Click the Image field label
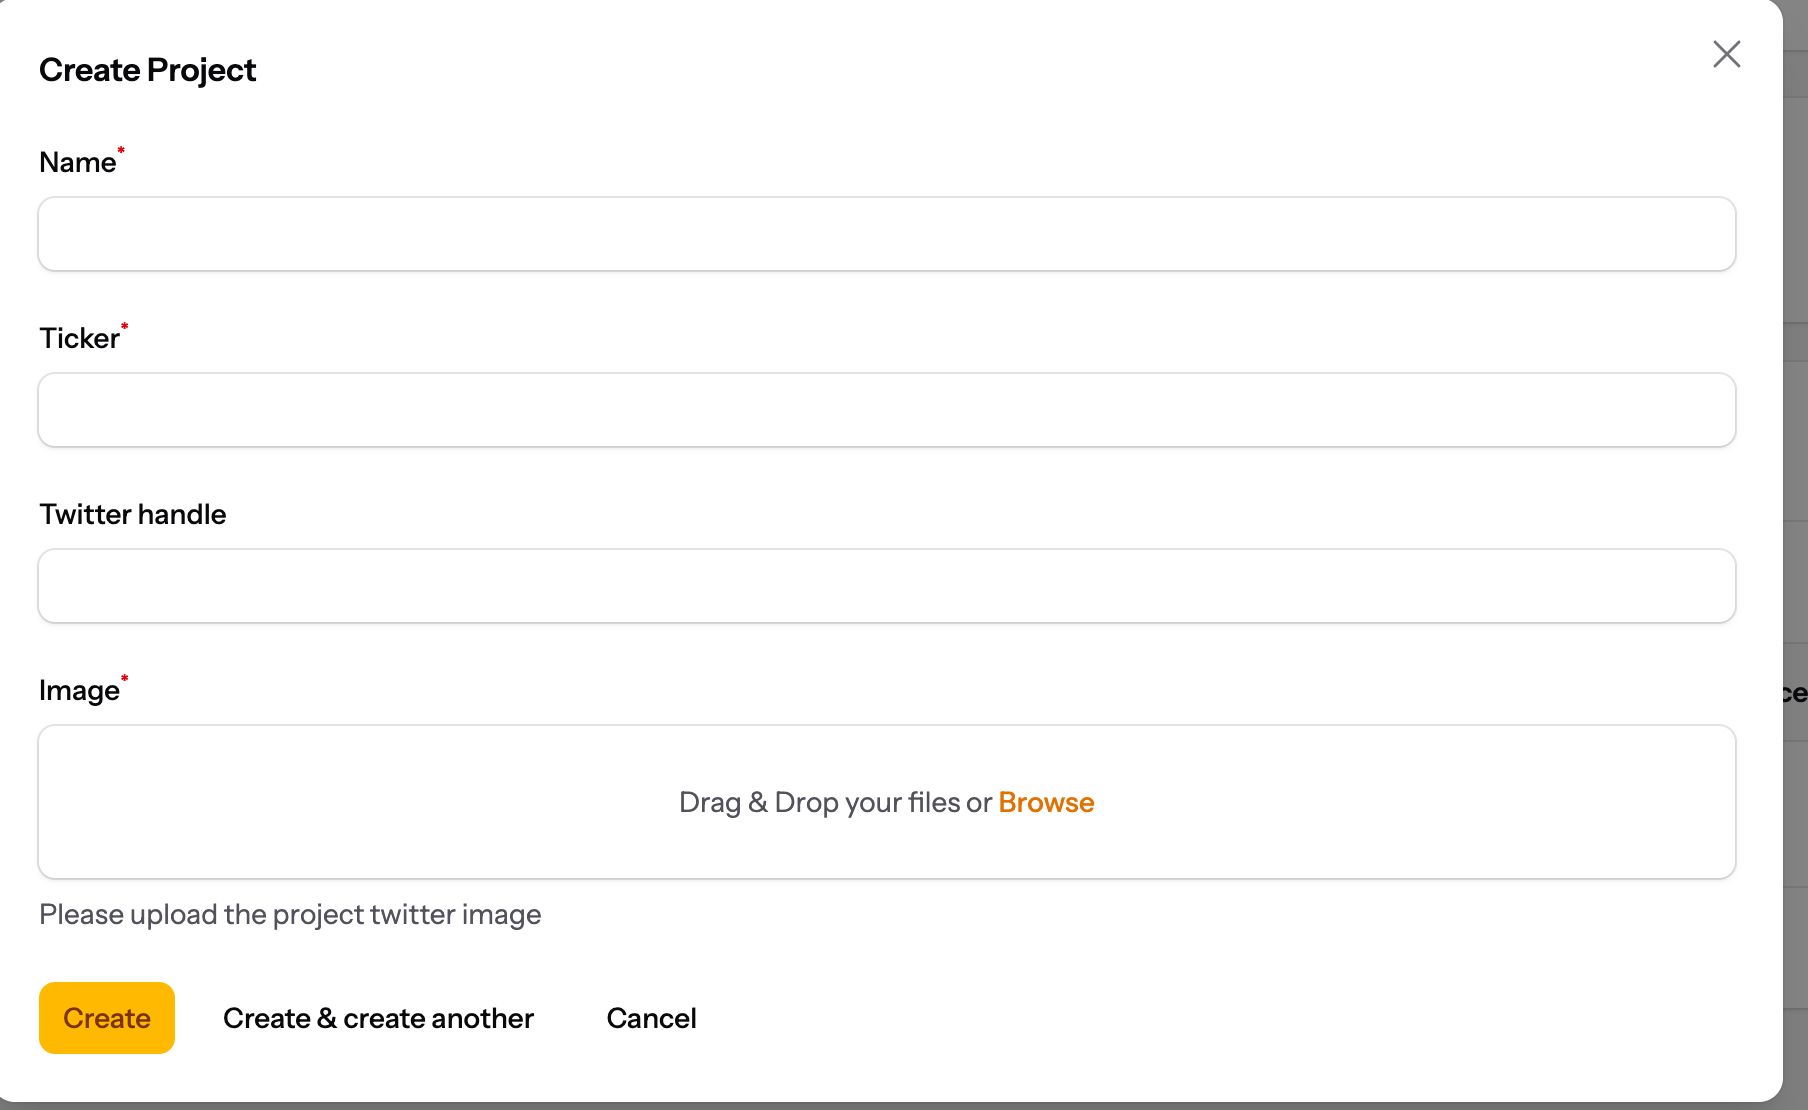The width and height of the screenshot is (1808, 1110). (x=78, y=691)
